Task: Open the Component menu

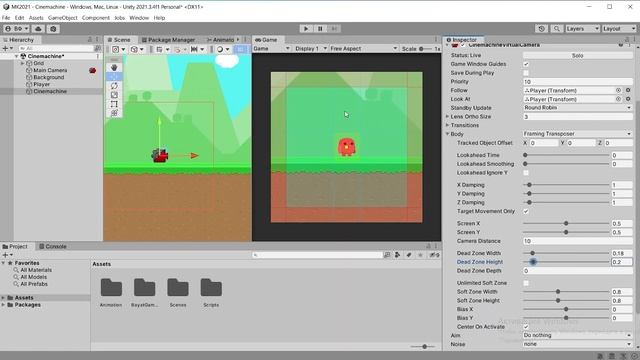Action: pos(96,18)
